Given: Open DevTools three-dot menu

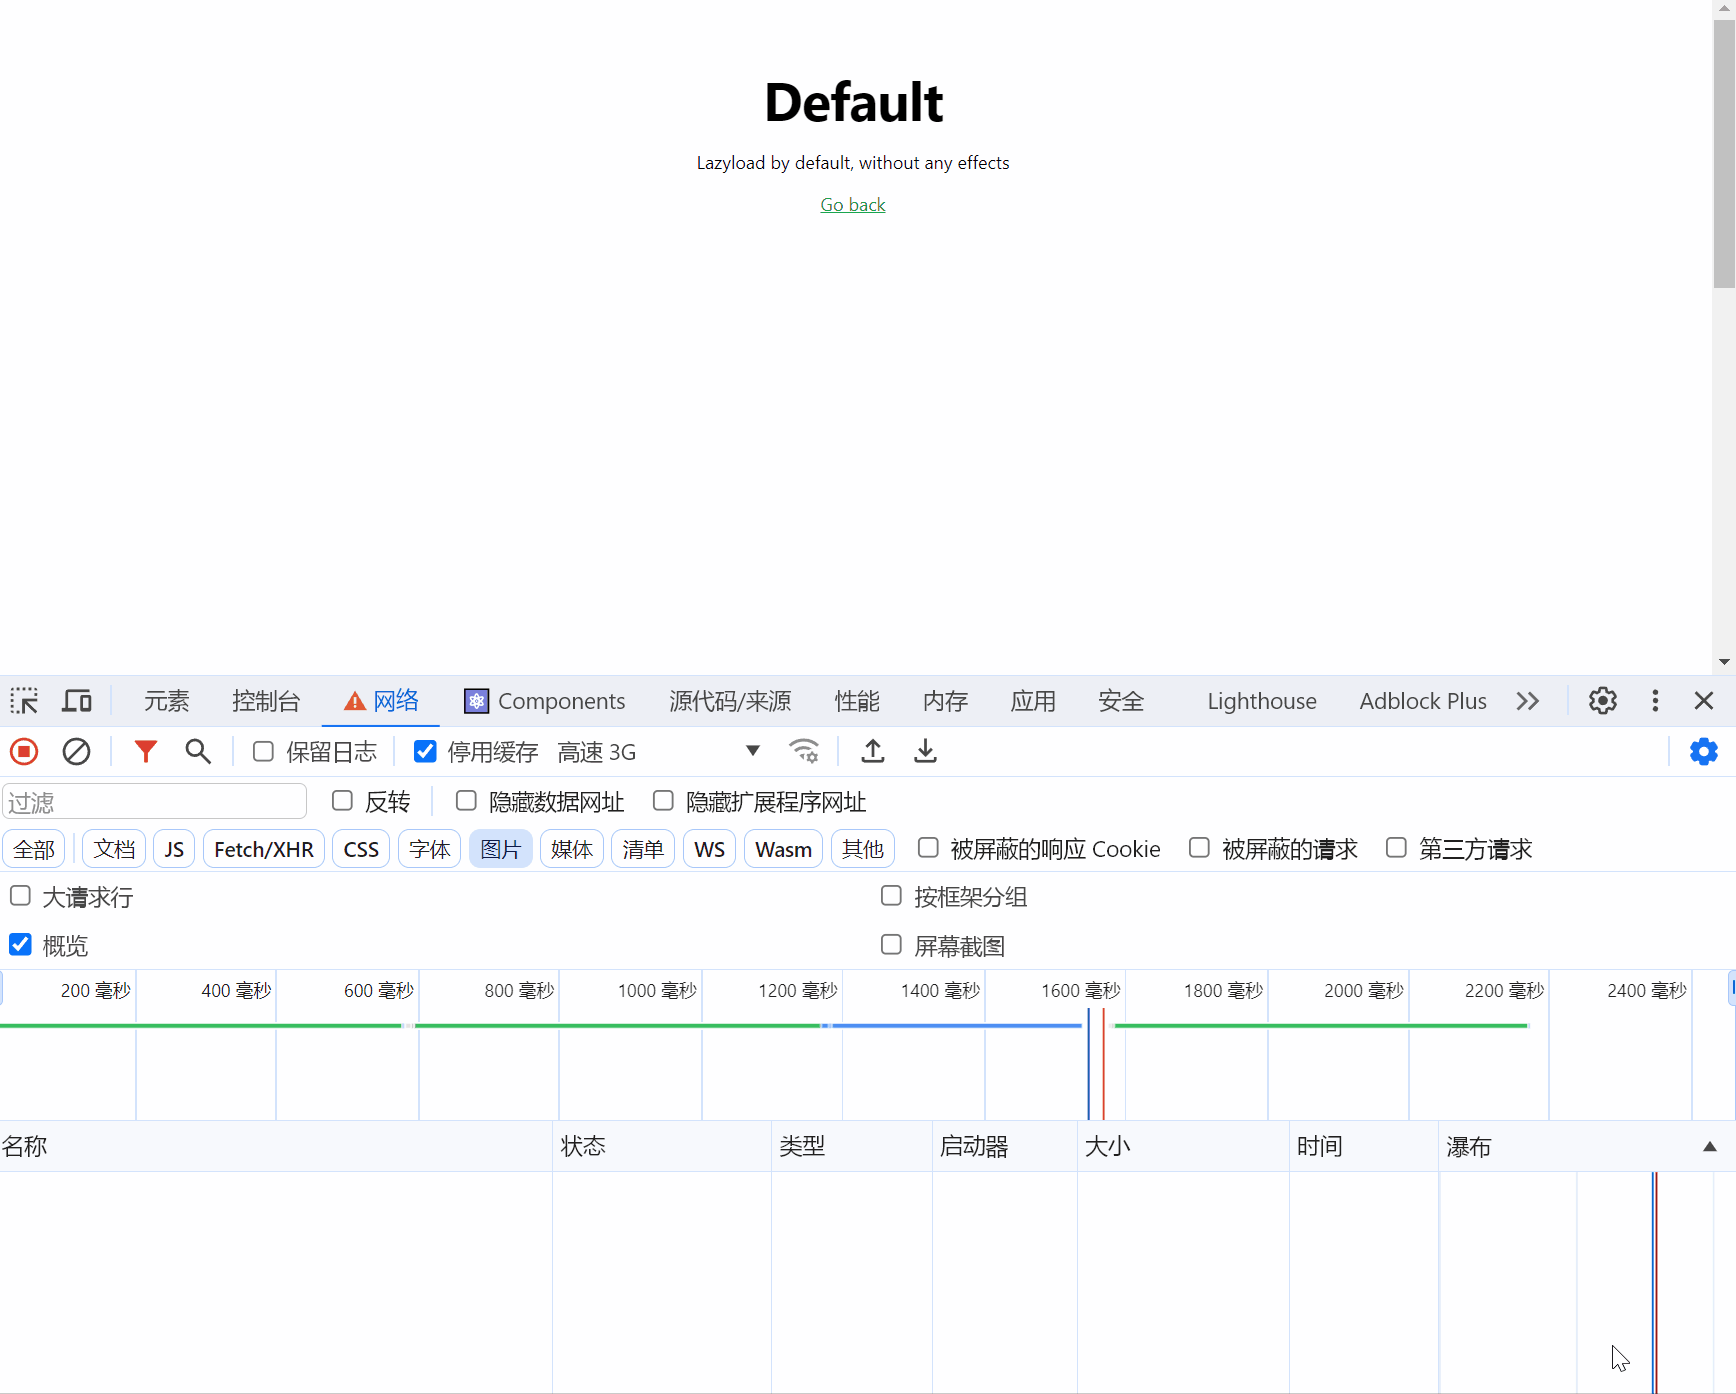Looking at the screenshot, I should click(1655, 701).
